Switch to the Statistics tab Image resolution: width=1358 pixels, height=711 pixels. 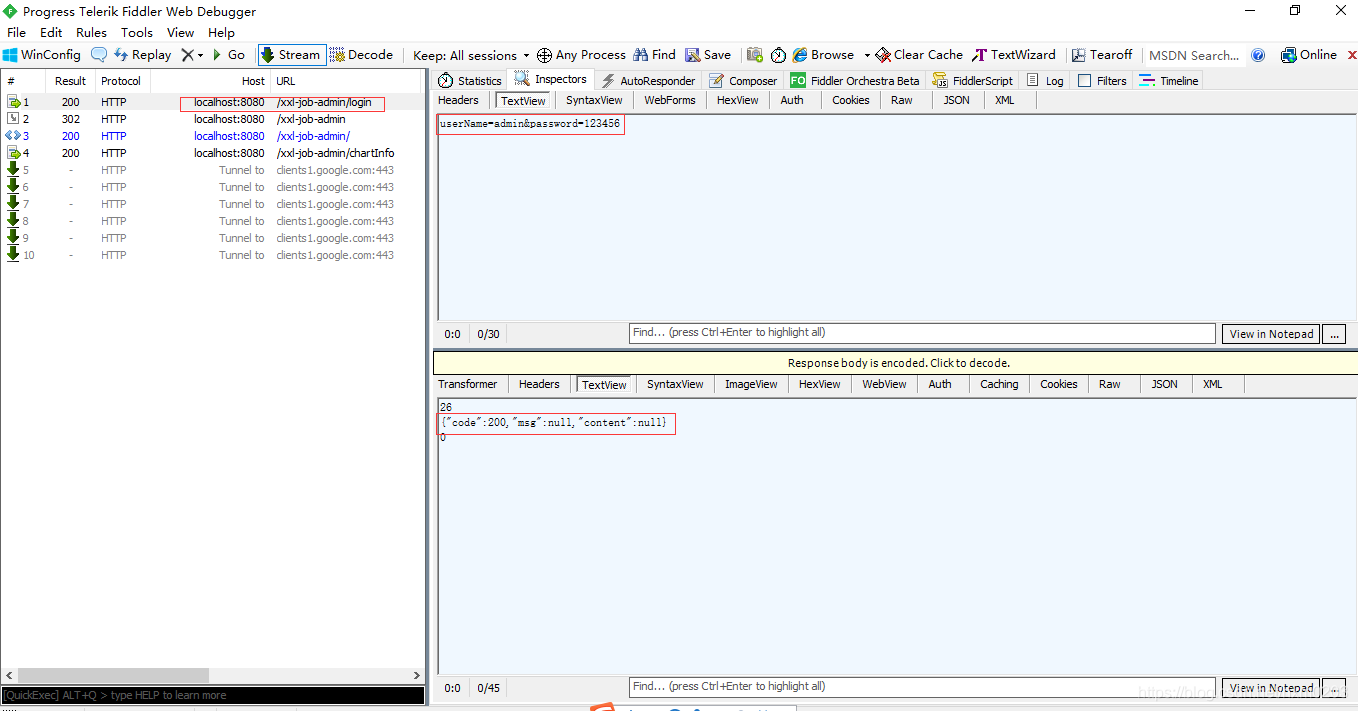point(470,80)
